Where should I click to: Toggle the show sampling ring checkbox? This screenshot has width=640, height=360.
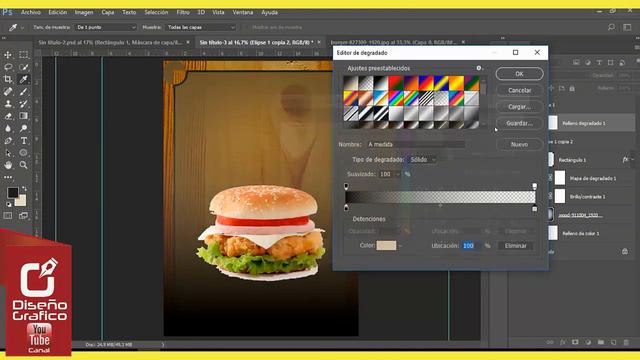[x=246, y=27]
